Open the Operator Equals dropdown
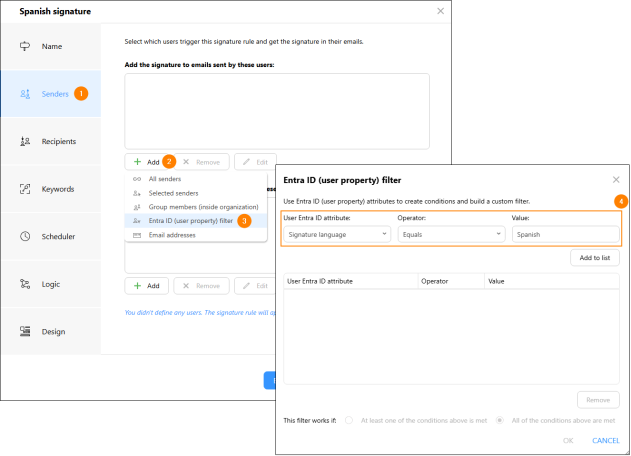The image size is (631, 456). point(451,234)
